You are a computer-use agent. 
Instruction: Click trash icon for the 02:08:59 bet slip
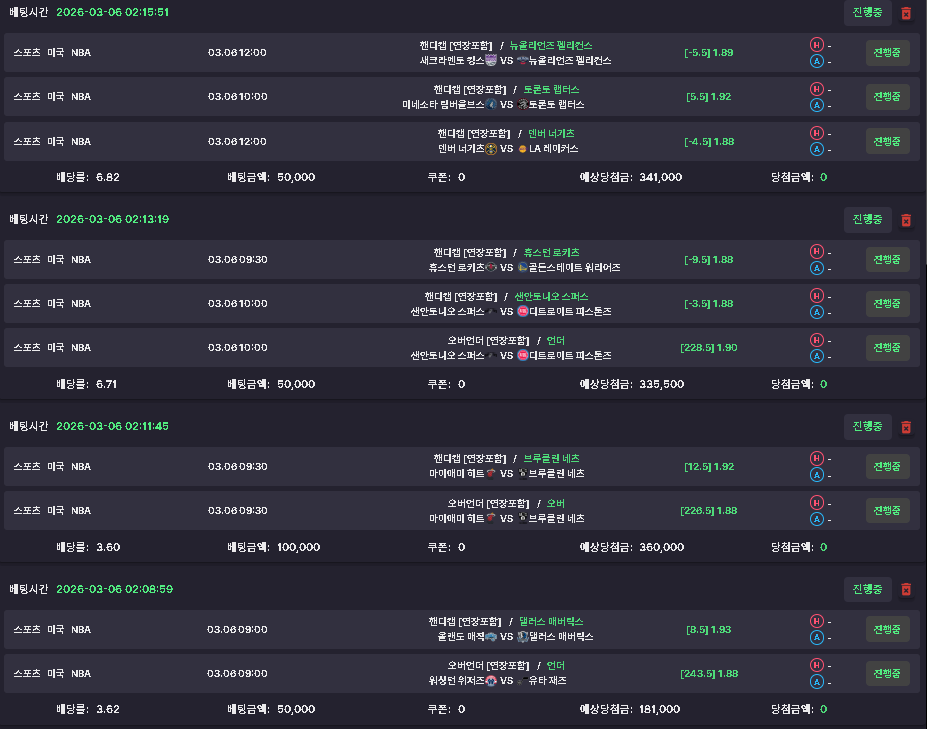[906, 589]
